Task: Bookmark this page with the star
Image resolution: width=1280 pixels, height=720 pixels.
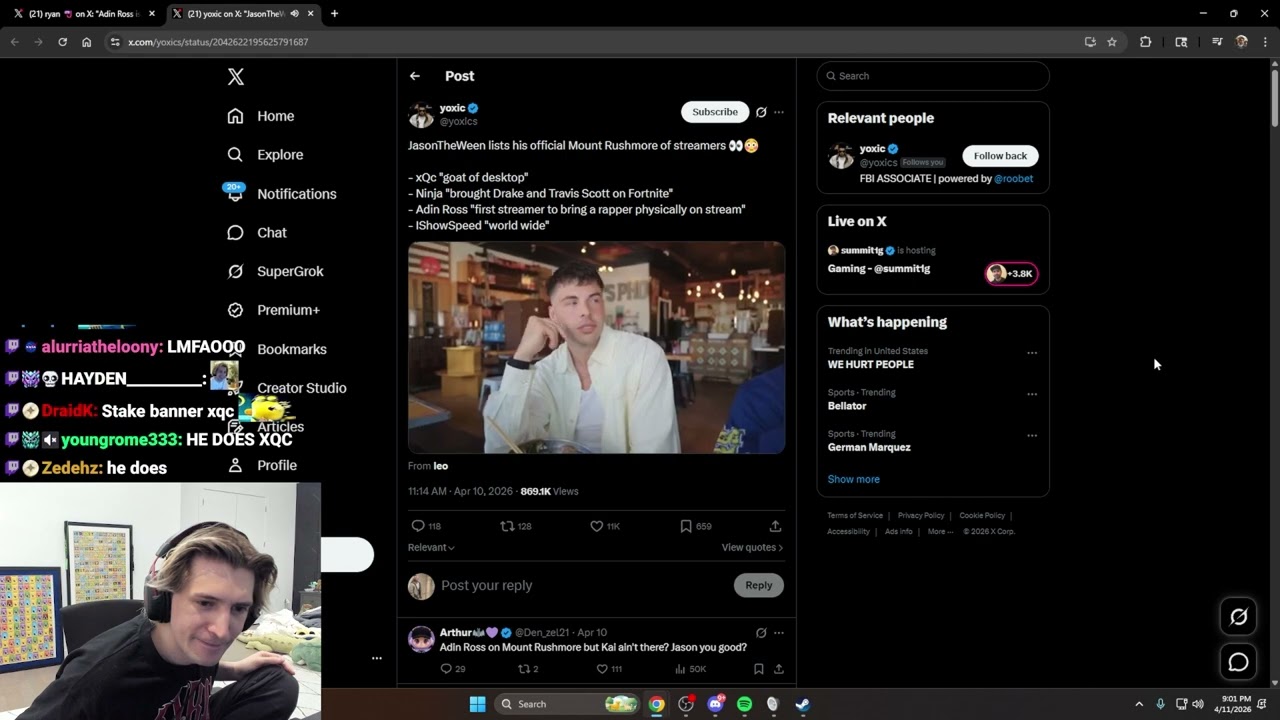Action: click(x=1112, y=42)
